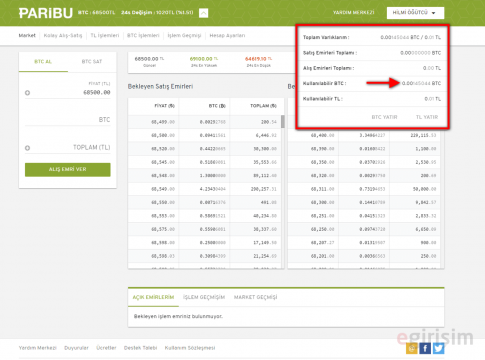Click the Facebook icon in footer
The width and height of the screenshot is (485, 360).
pos(425,348)
